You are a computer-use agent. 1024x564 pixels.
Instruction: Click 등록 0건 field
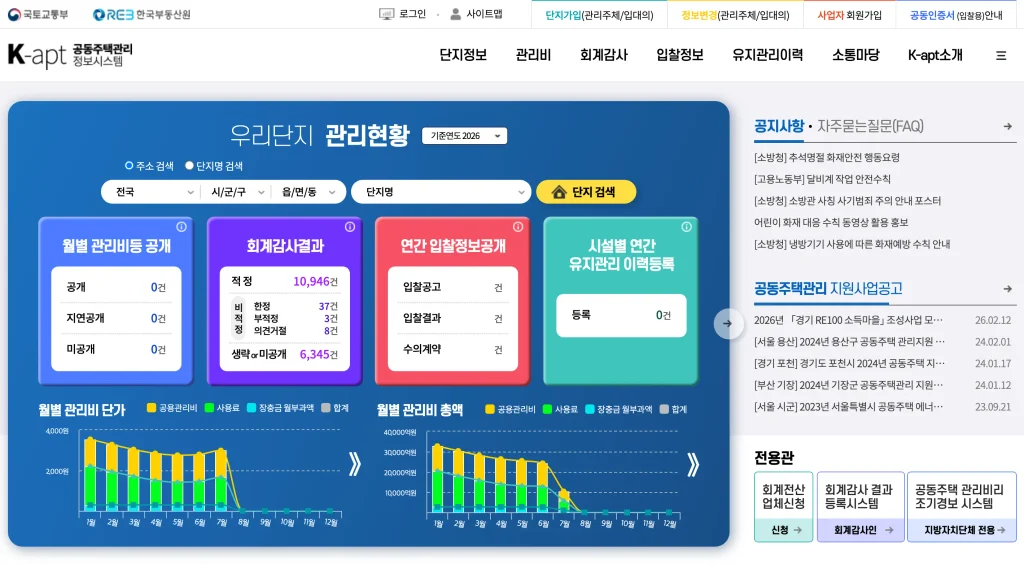click(621, 315)
